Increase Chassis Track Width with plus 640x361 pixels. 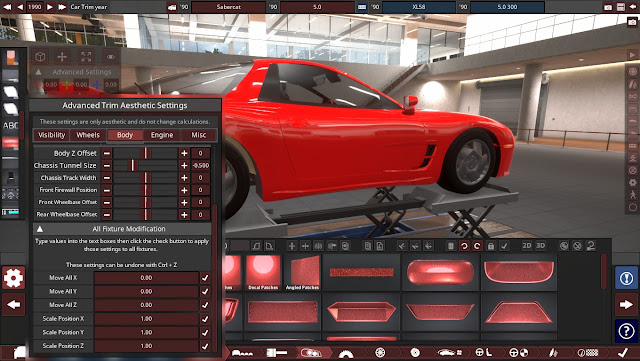(184, 178)
